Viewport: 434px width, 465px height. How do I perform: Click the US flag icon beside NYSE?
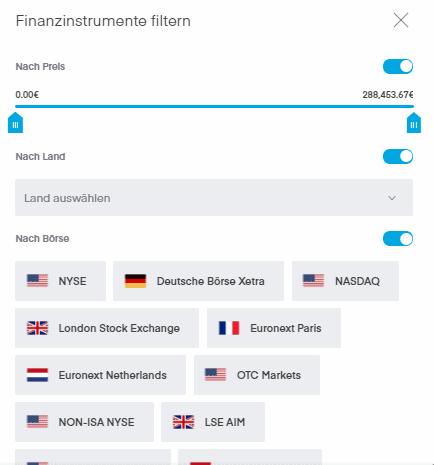pos(37,281)
